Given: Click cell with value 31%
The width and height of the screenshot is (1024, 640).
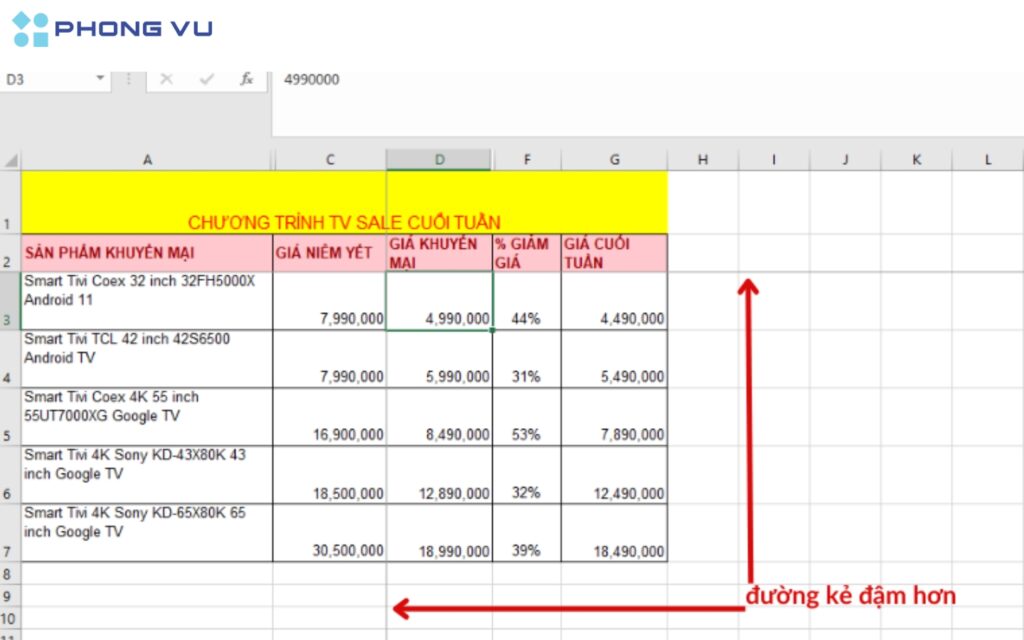Looking at the screenshot, I should tap(527, 359).
